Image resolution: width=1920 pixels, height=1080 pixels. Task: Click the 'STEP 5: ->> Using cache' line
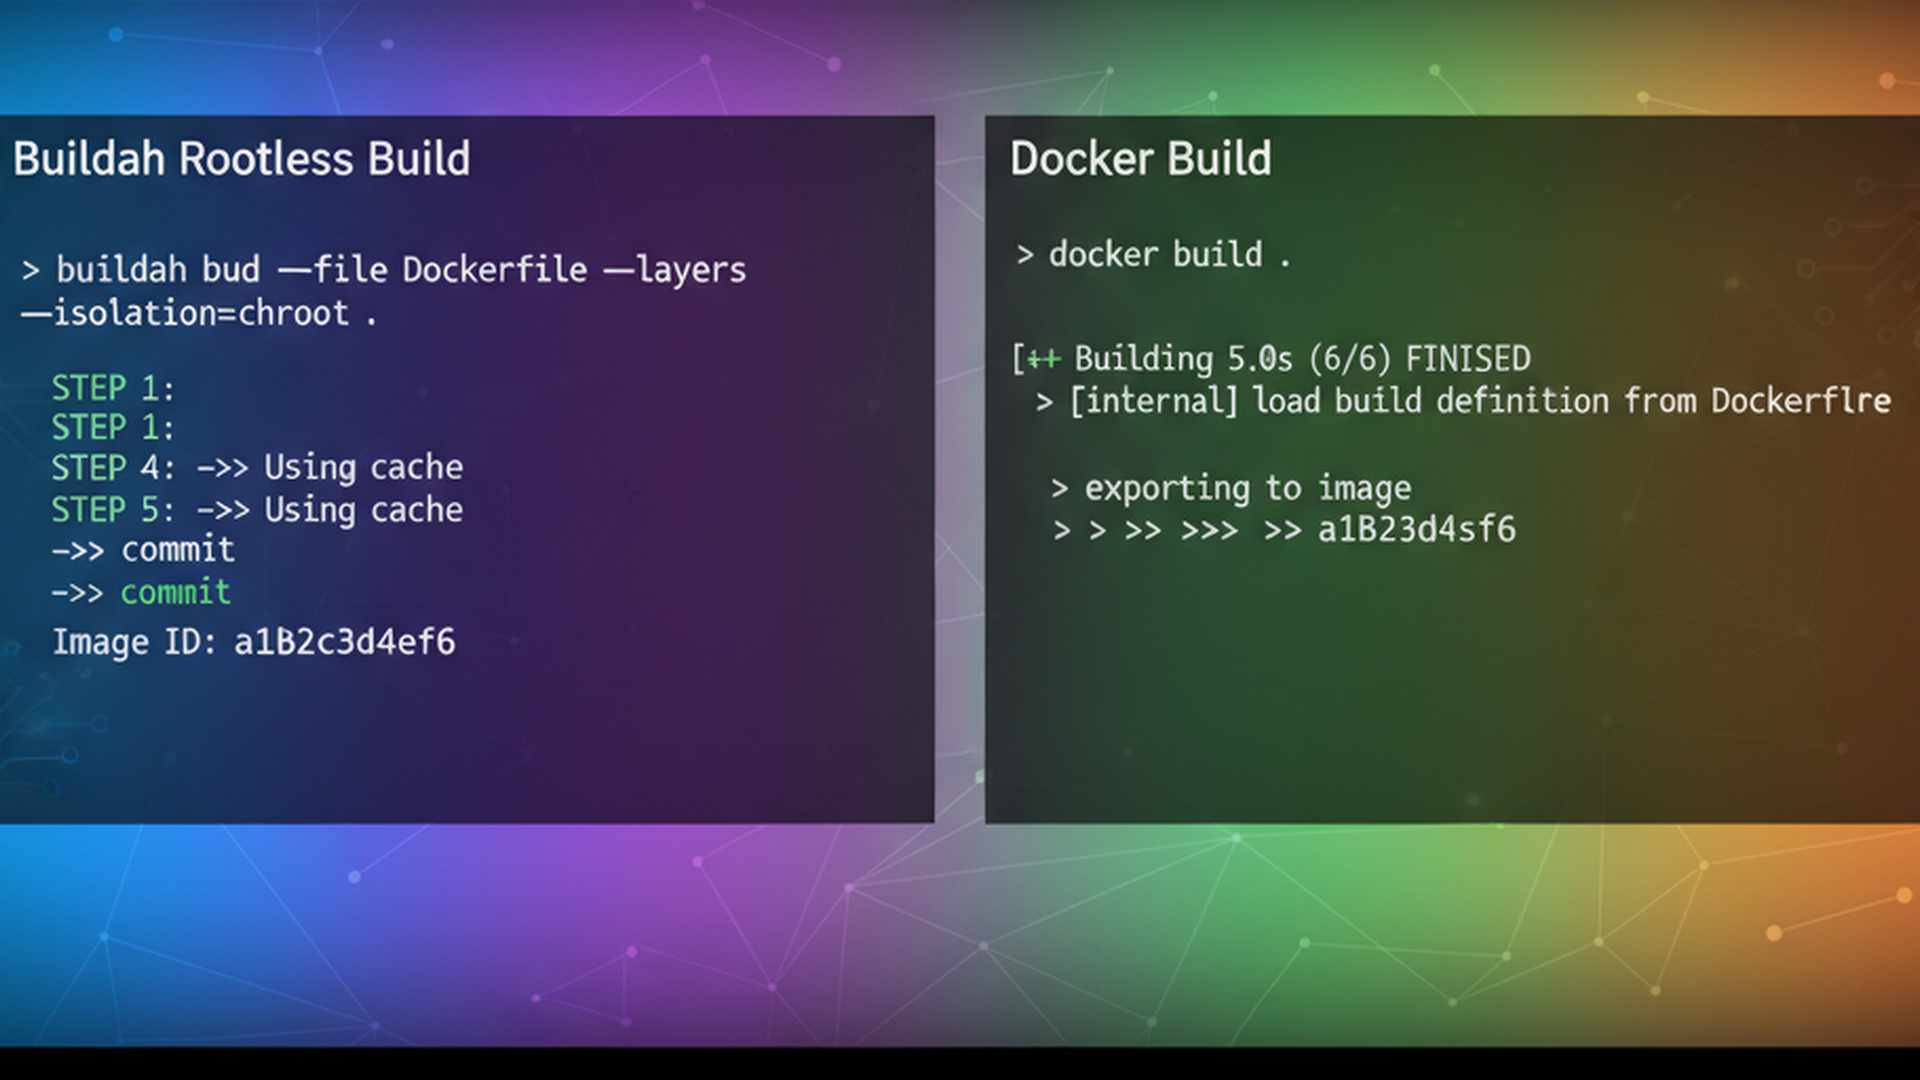click(257, 510)
